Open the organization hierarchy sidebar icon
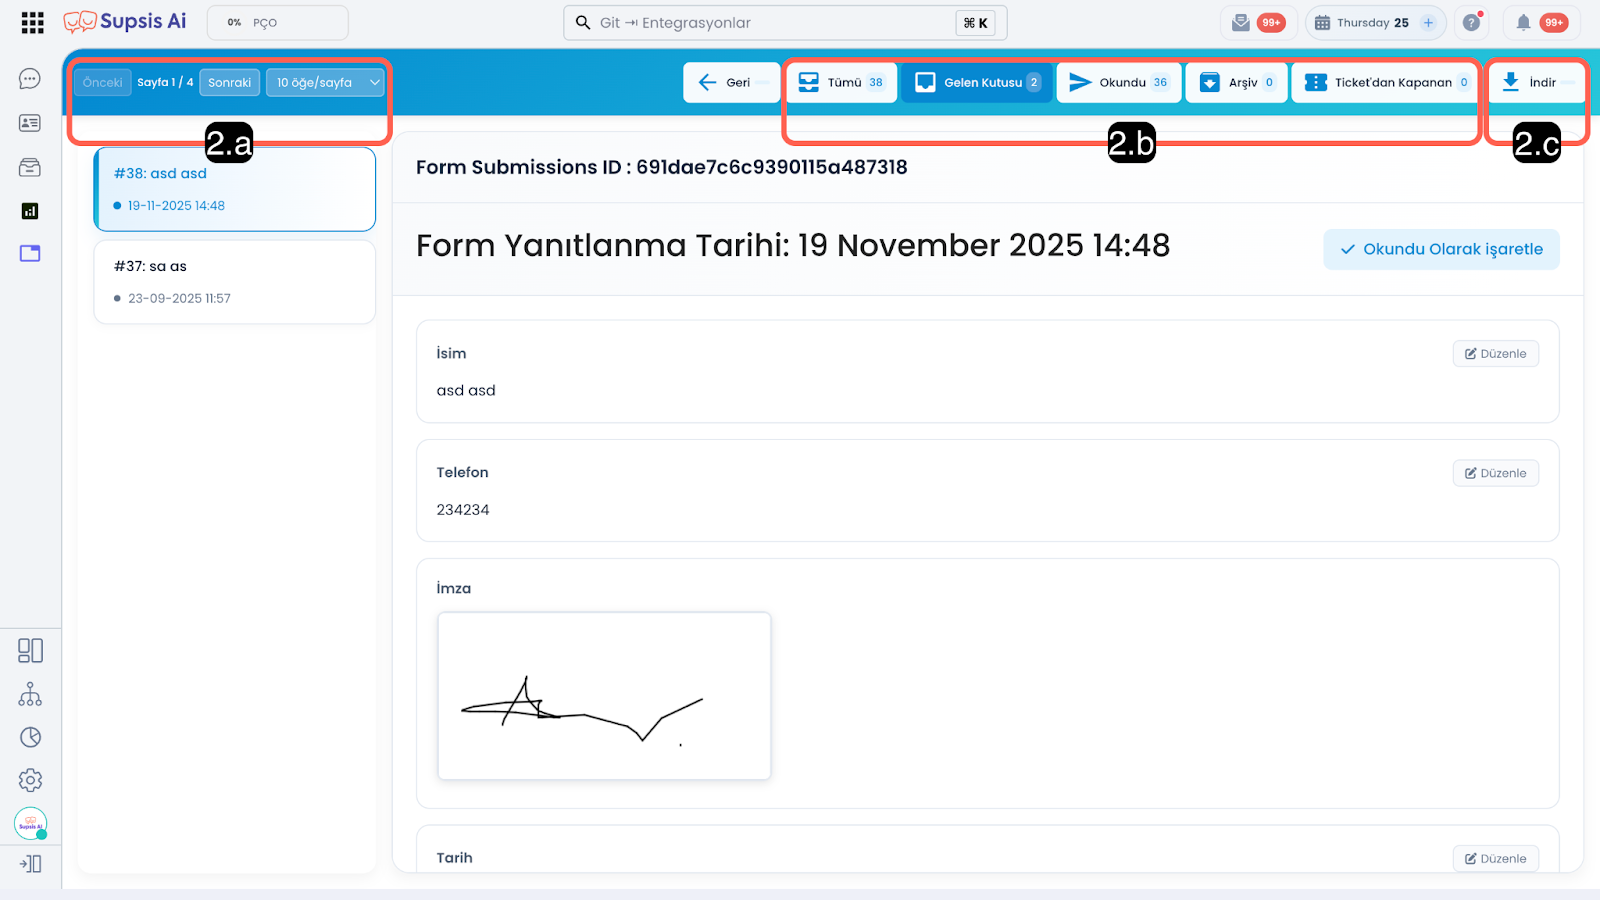 (30, 694)
